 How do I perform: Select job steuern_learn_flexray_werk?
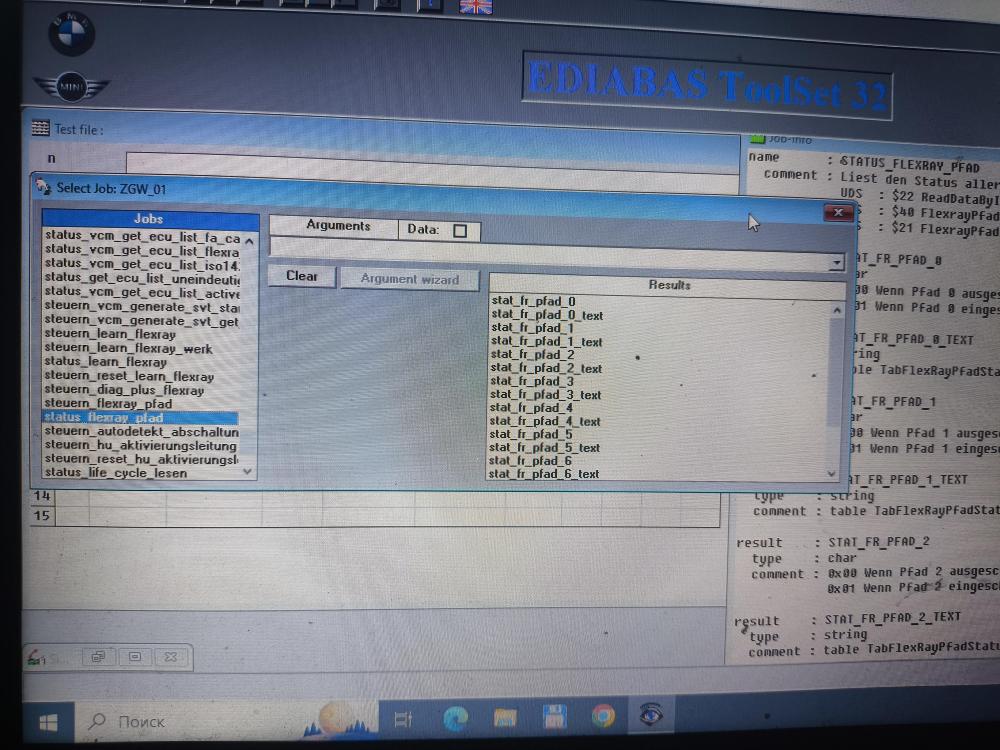click(x=128, y=348)
